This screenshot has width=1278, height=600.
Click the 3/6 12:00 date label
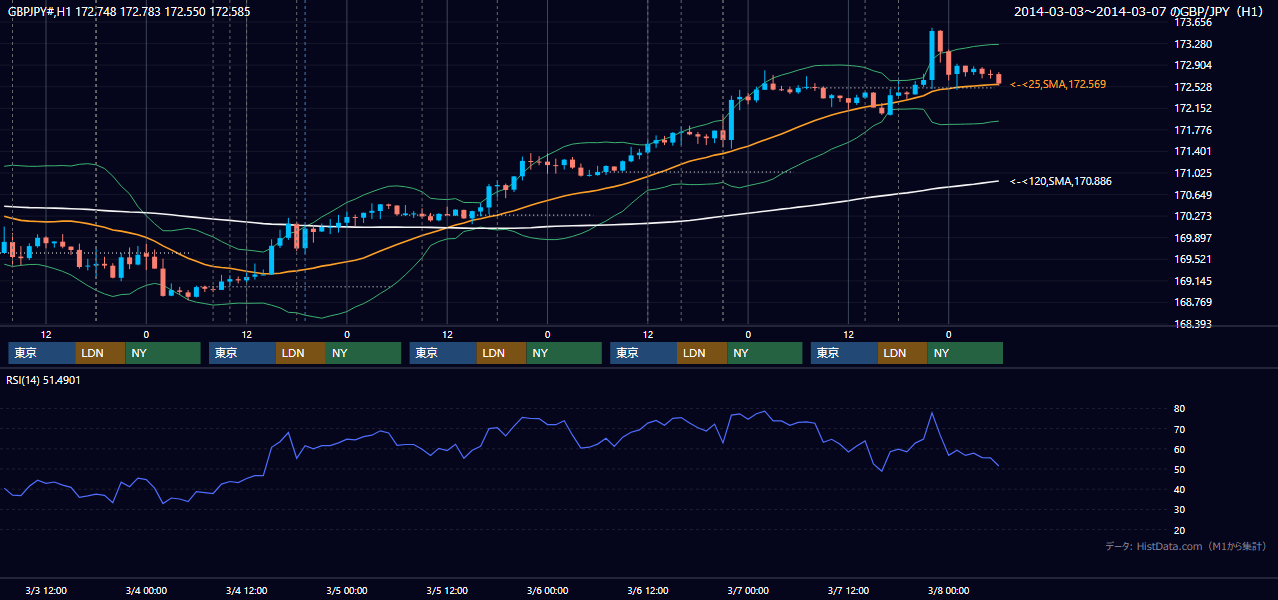[x=647, y=590]
